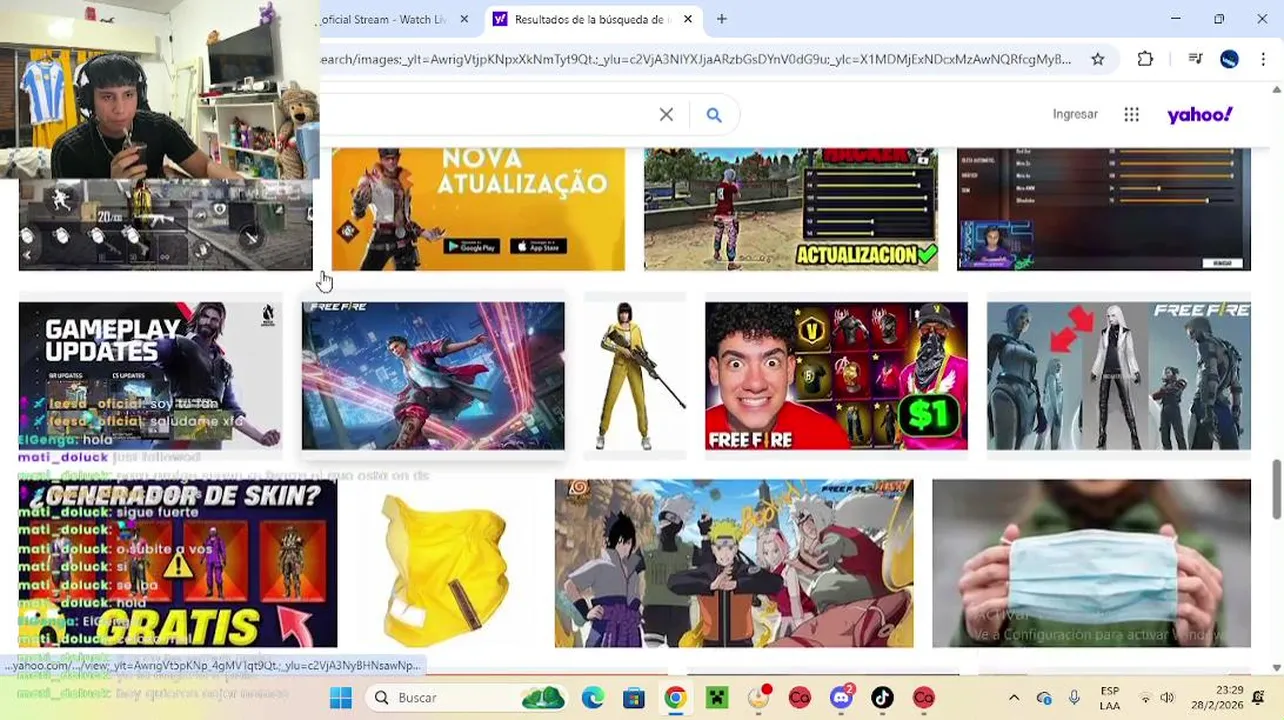Screen dimensions: 1284x720
Task: Open the clock showing 23:29
Action: click(x=1217, y=698)
